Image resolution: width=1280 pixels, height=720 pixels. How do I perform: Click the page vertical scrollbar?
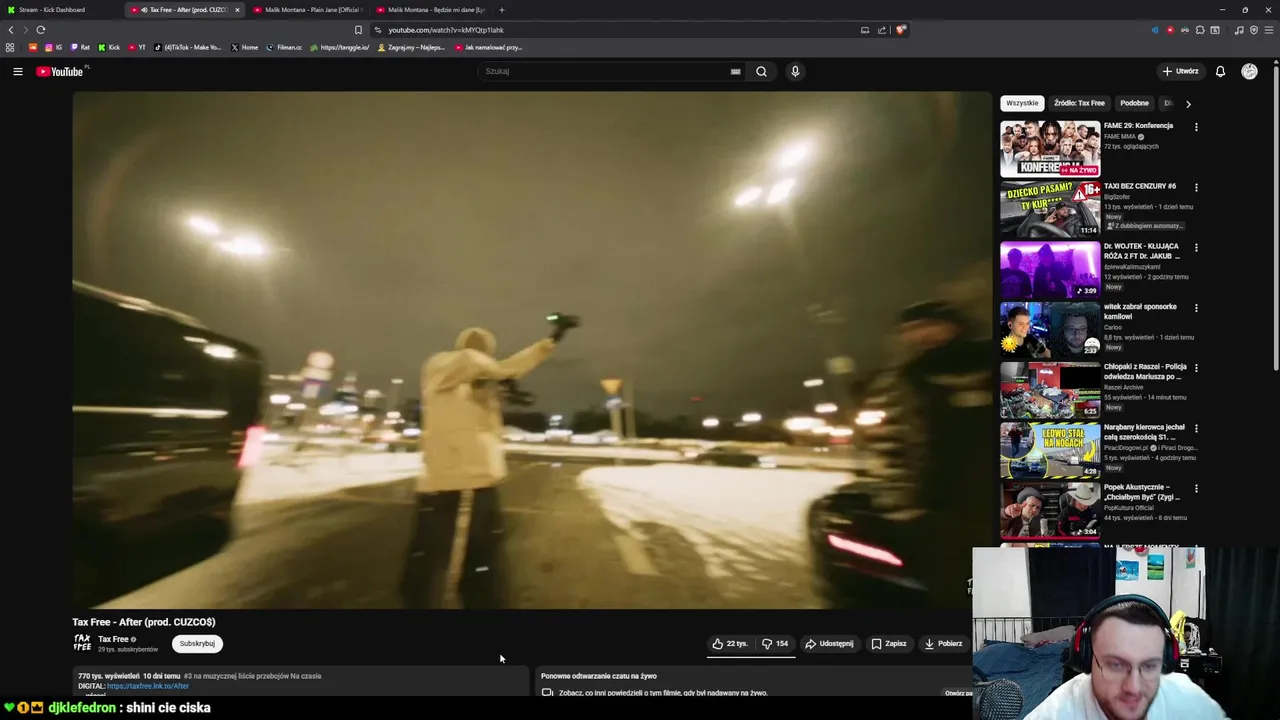pyautogui.click(x=1276, y=220)
